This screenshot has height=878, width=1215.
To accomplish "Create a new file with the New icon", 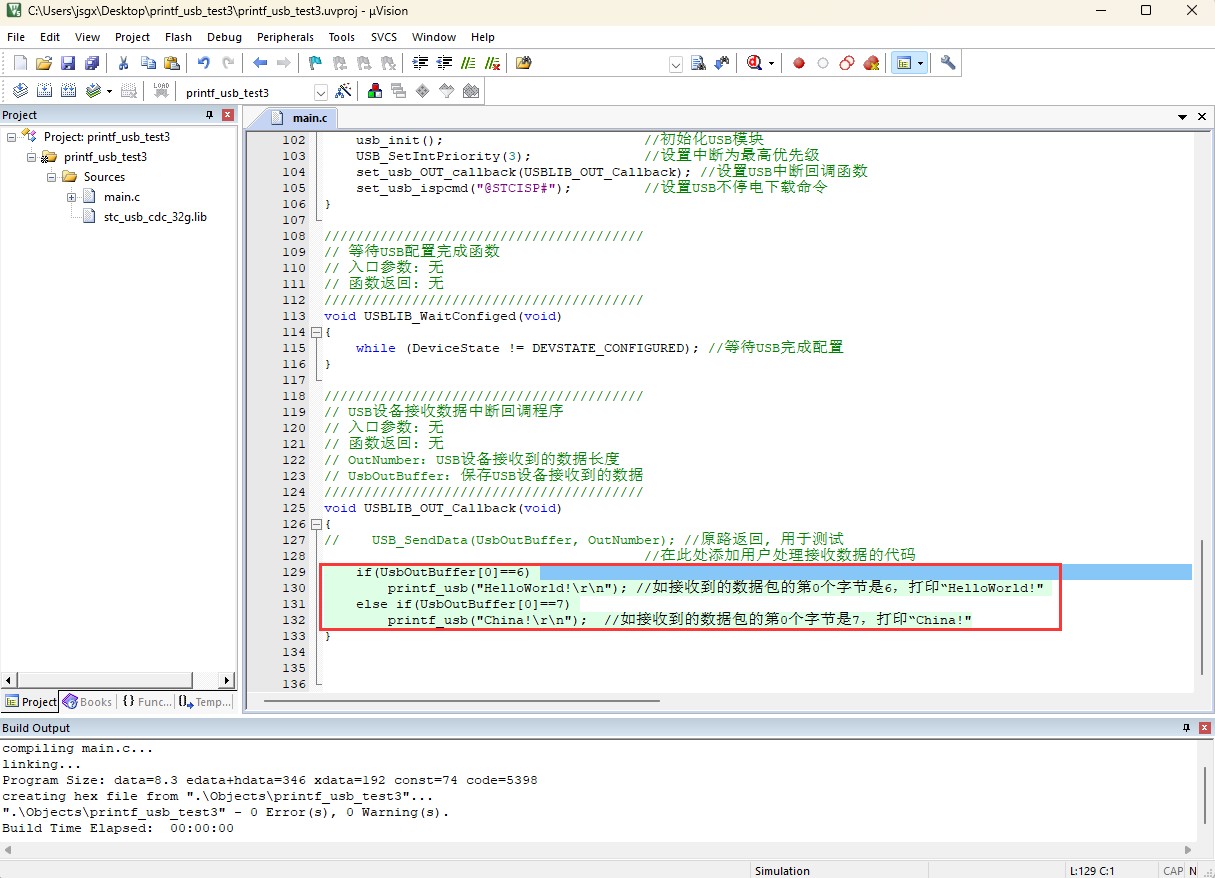I will [20, 63].
